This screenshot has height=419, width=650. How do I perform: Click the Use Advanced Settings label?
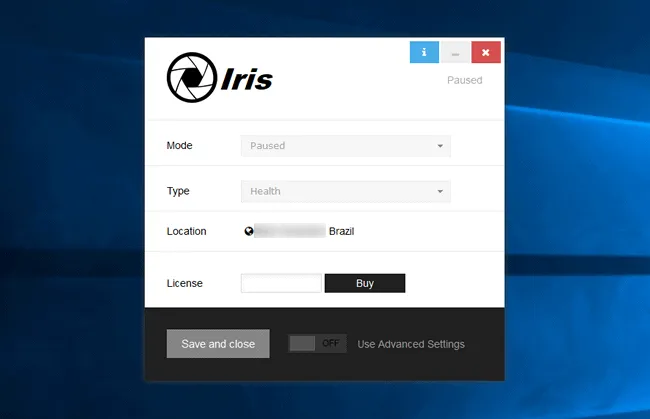[411, 344]
